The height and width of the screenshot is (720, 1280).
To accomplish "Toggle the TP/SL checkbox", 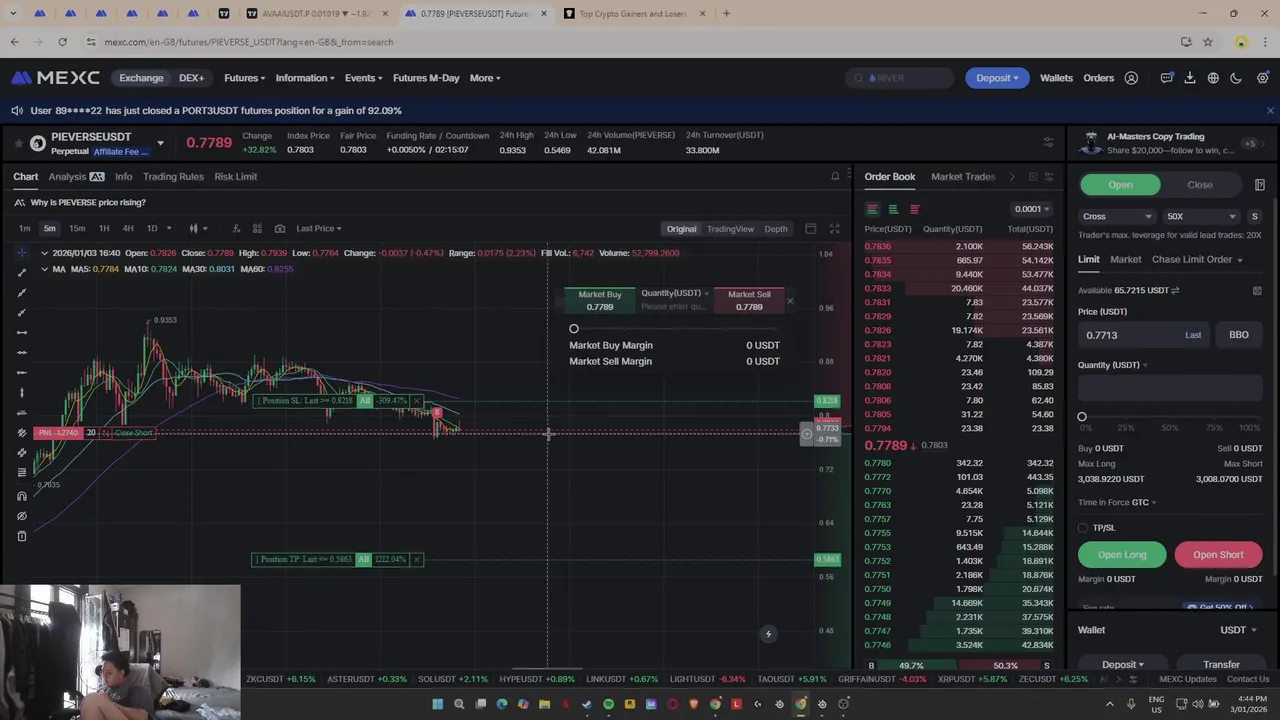I will click(1083, 528).
